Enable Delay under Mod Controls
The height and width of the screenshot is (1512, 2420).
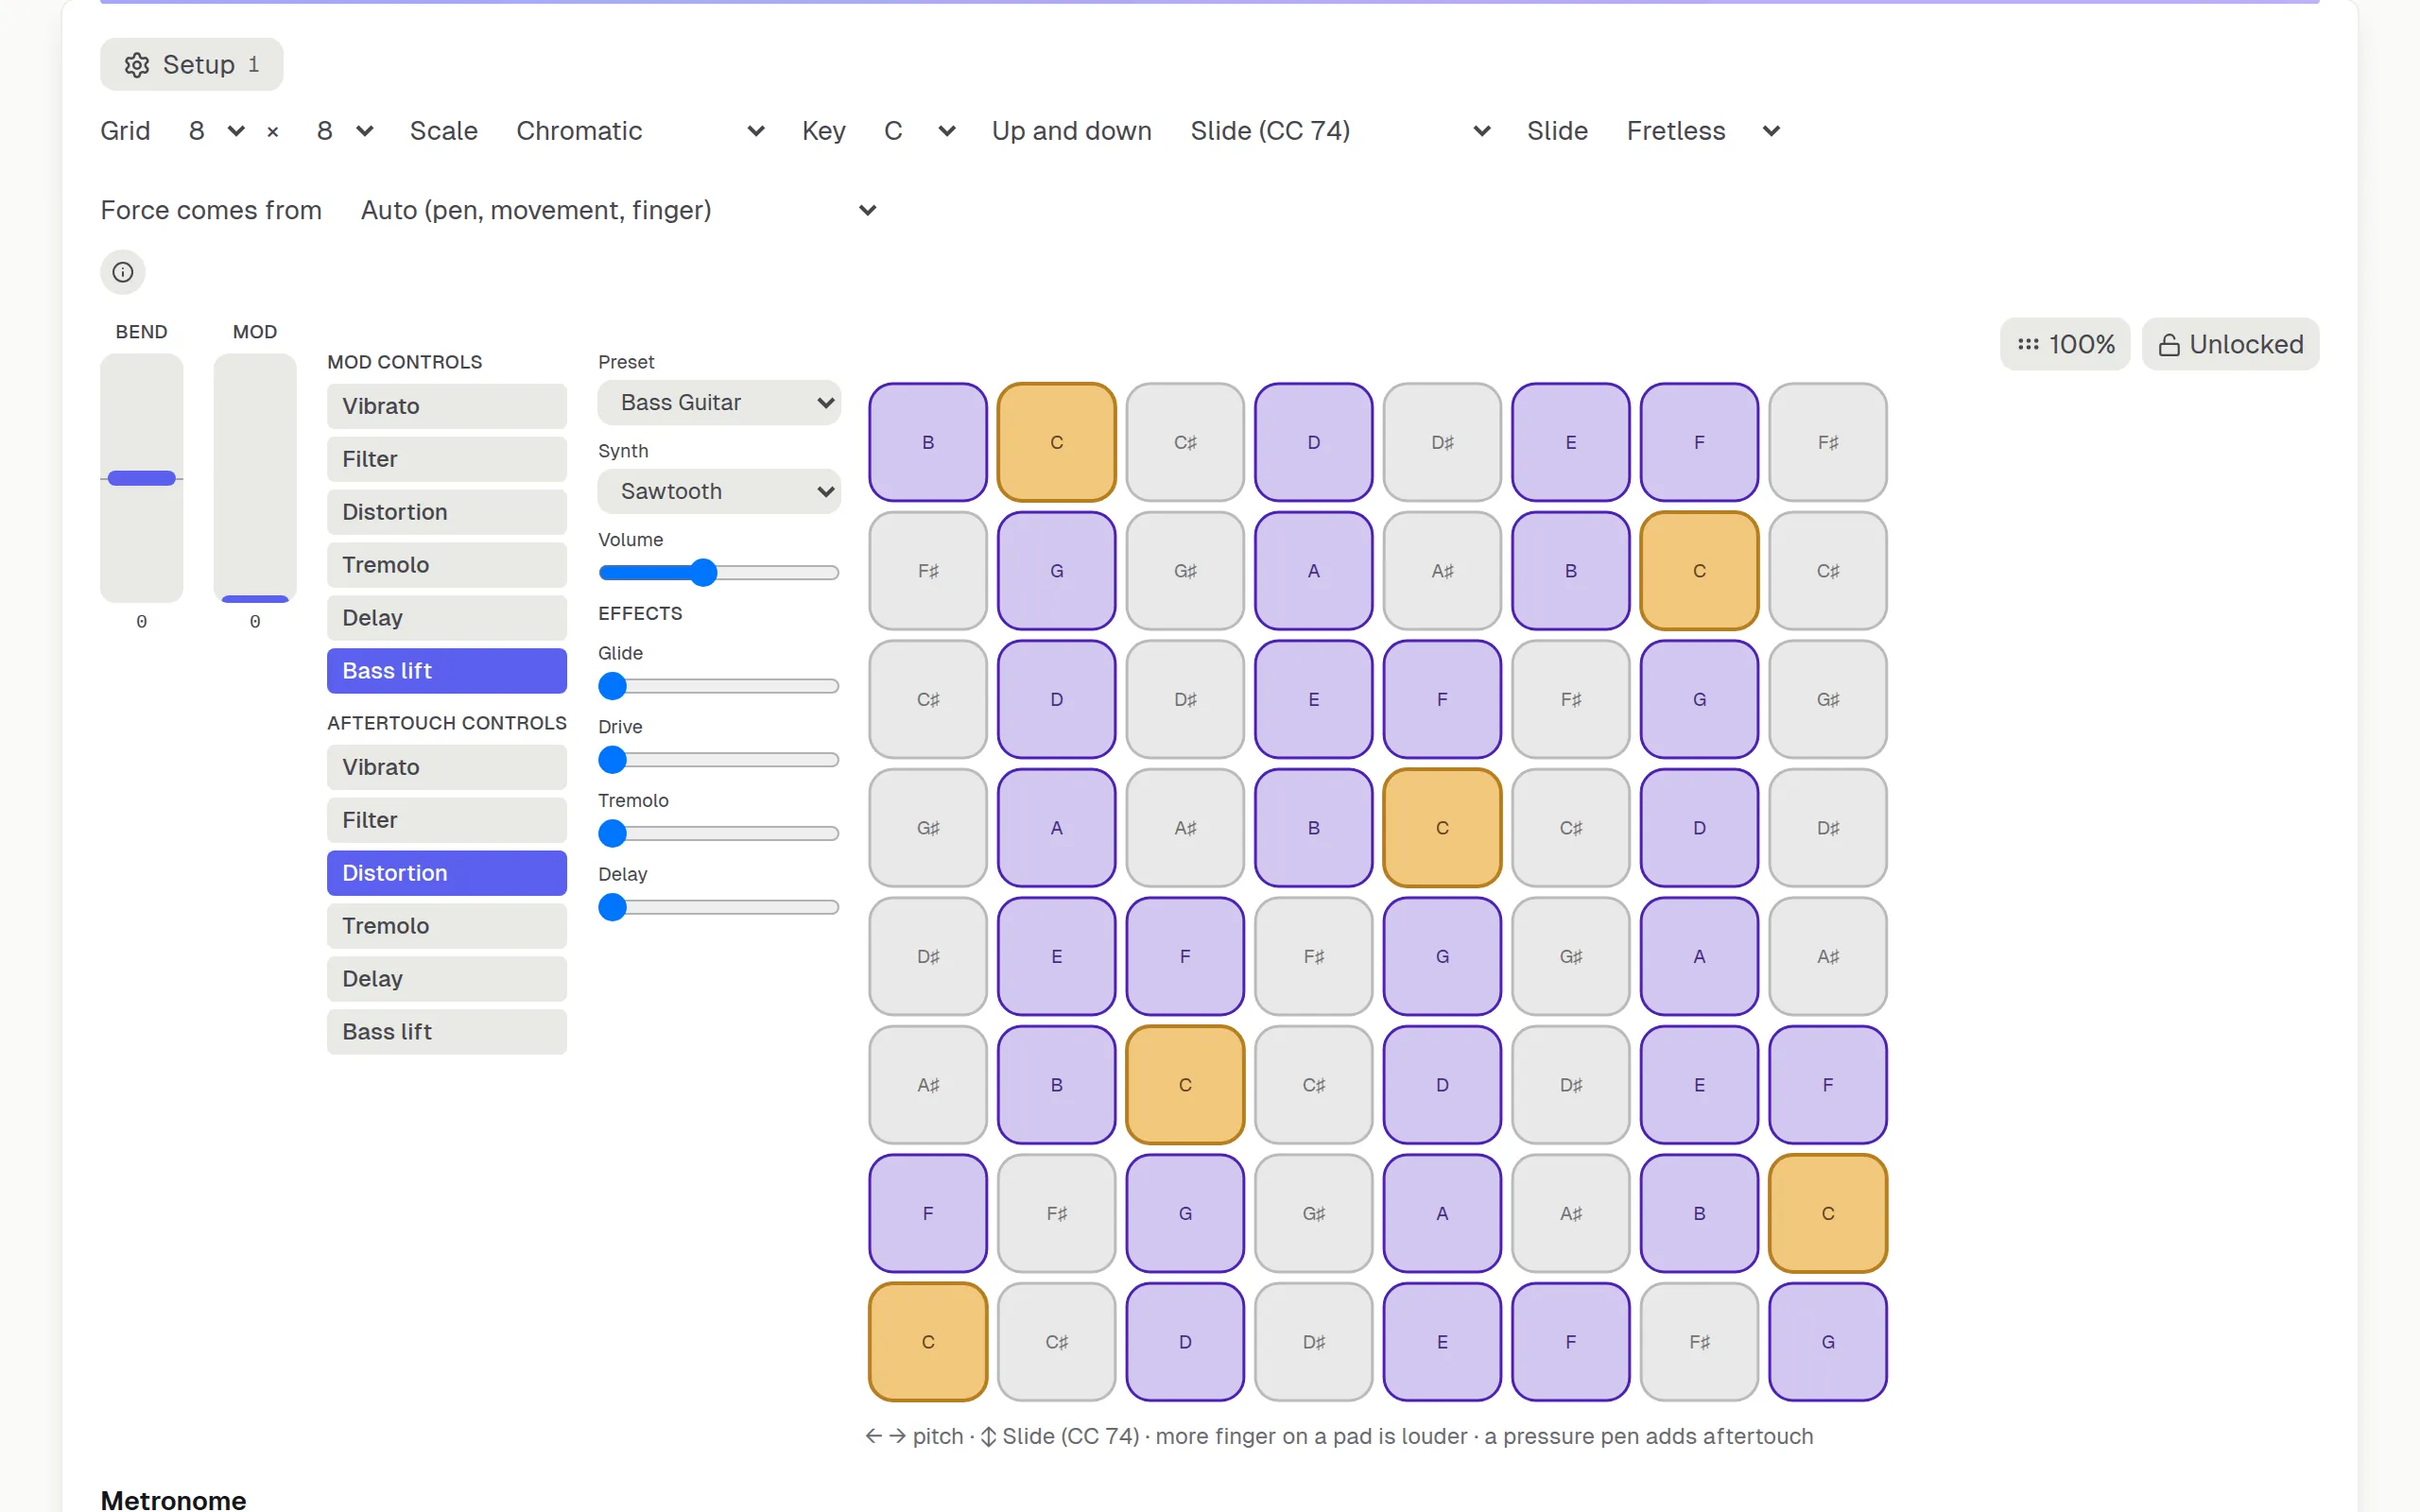[447, 618]
